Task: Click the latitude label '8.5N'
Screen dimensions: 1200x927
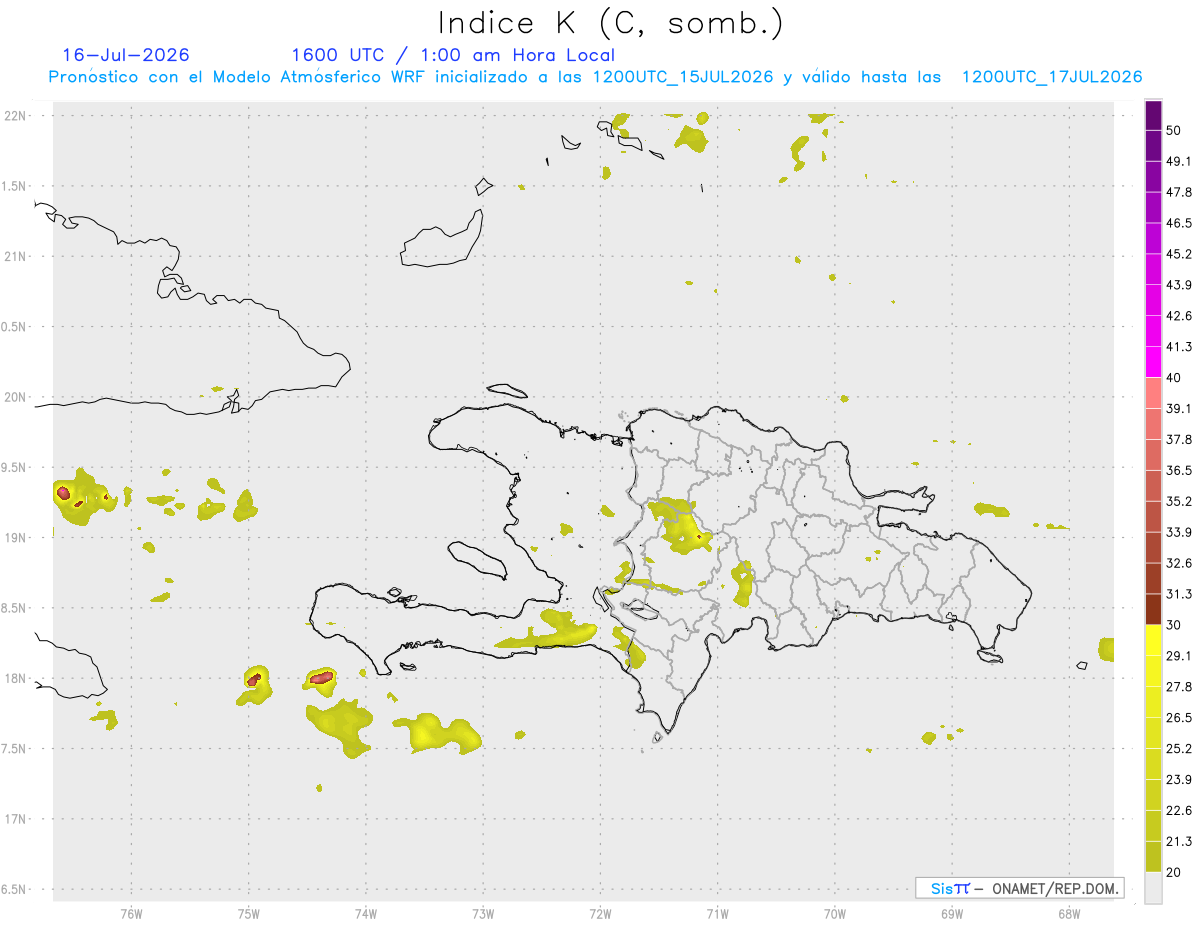Action: pos(14,608)
